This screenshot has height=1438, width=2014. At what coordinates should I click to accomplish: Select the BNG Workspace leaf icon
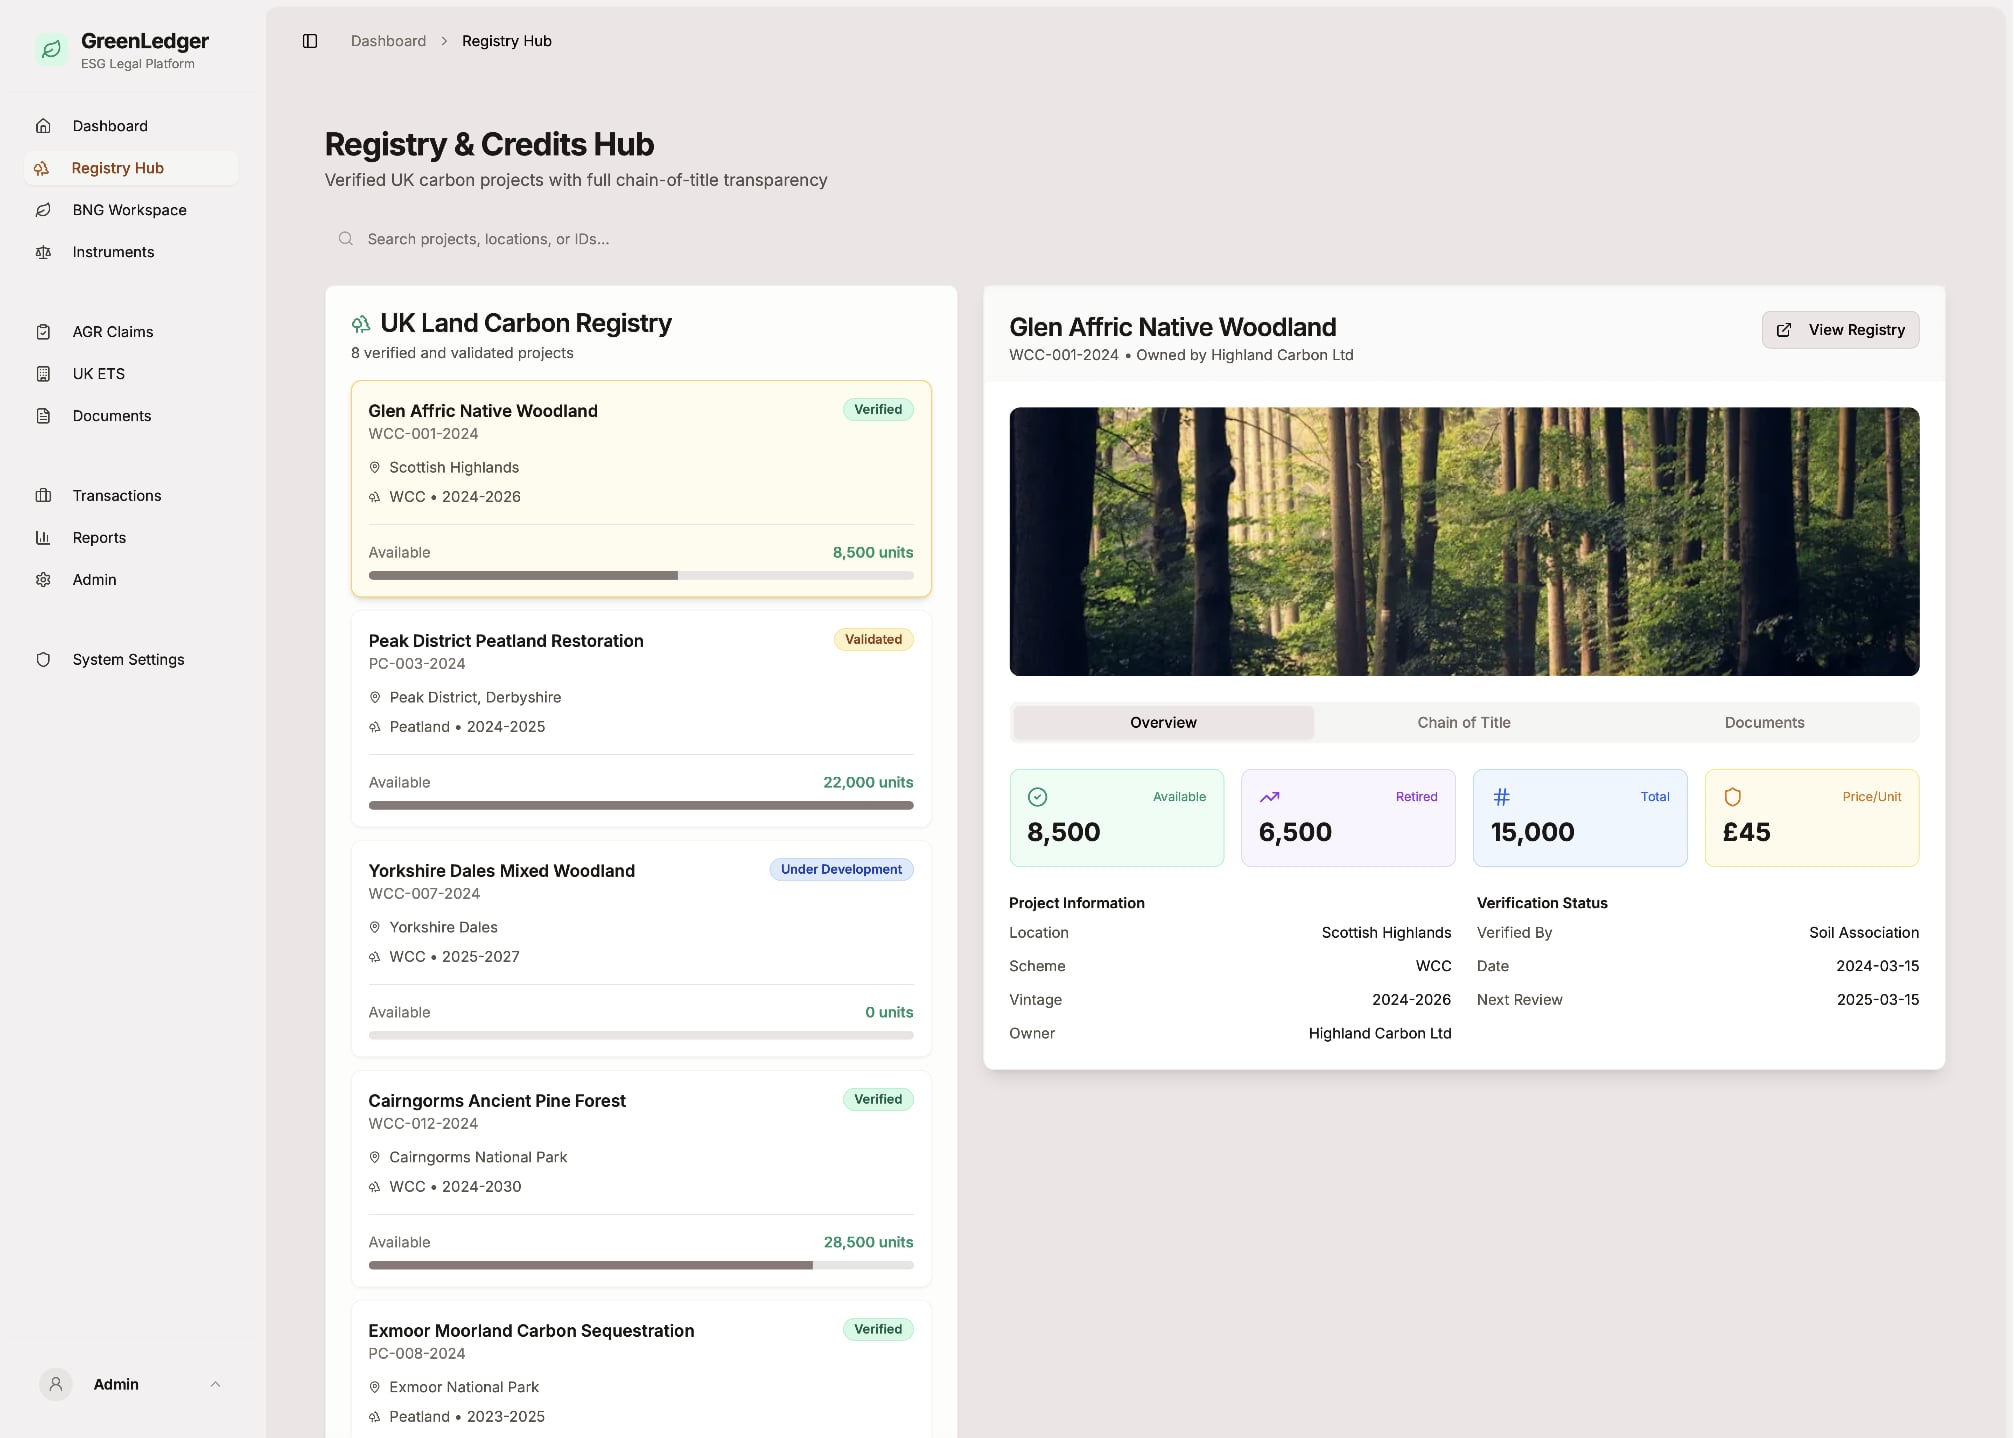43,210
